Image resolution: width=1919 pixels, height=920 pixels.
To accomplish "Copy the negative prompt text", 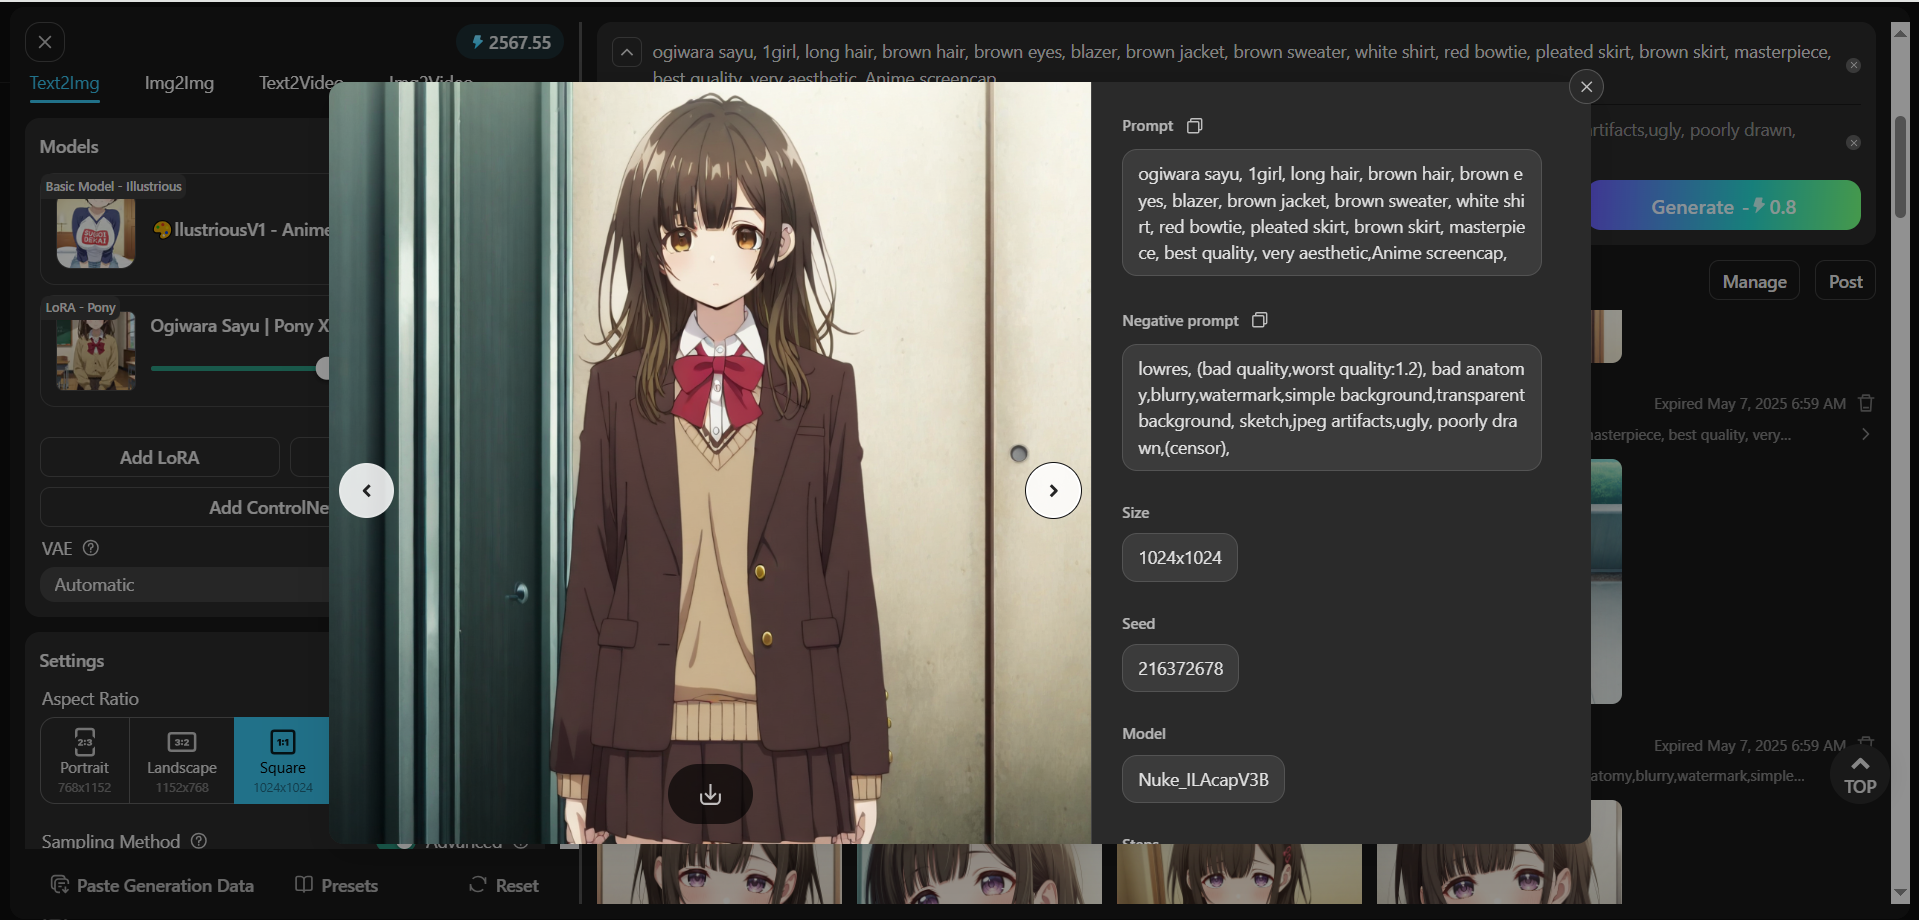I will point(1260,320).
